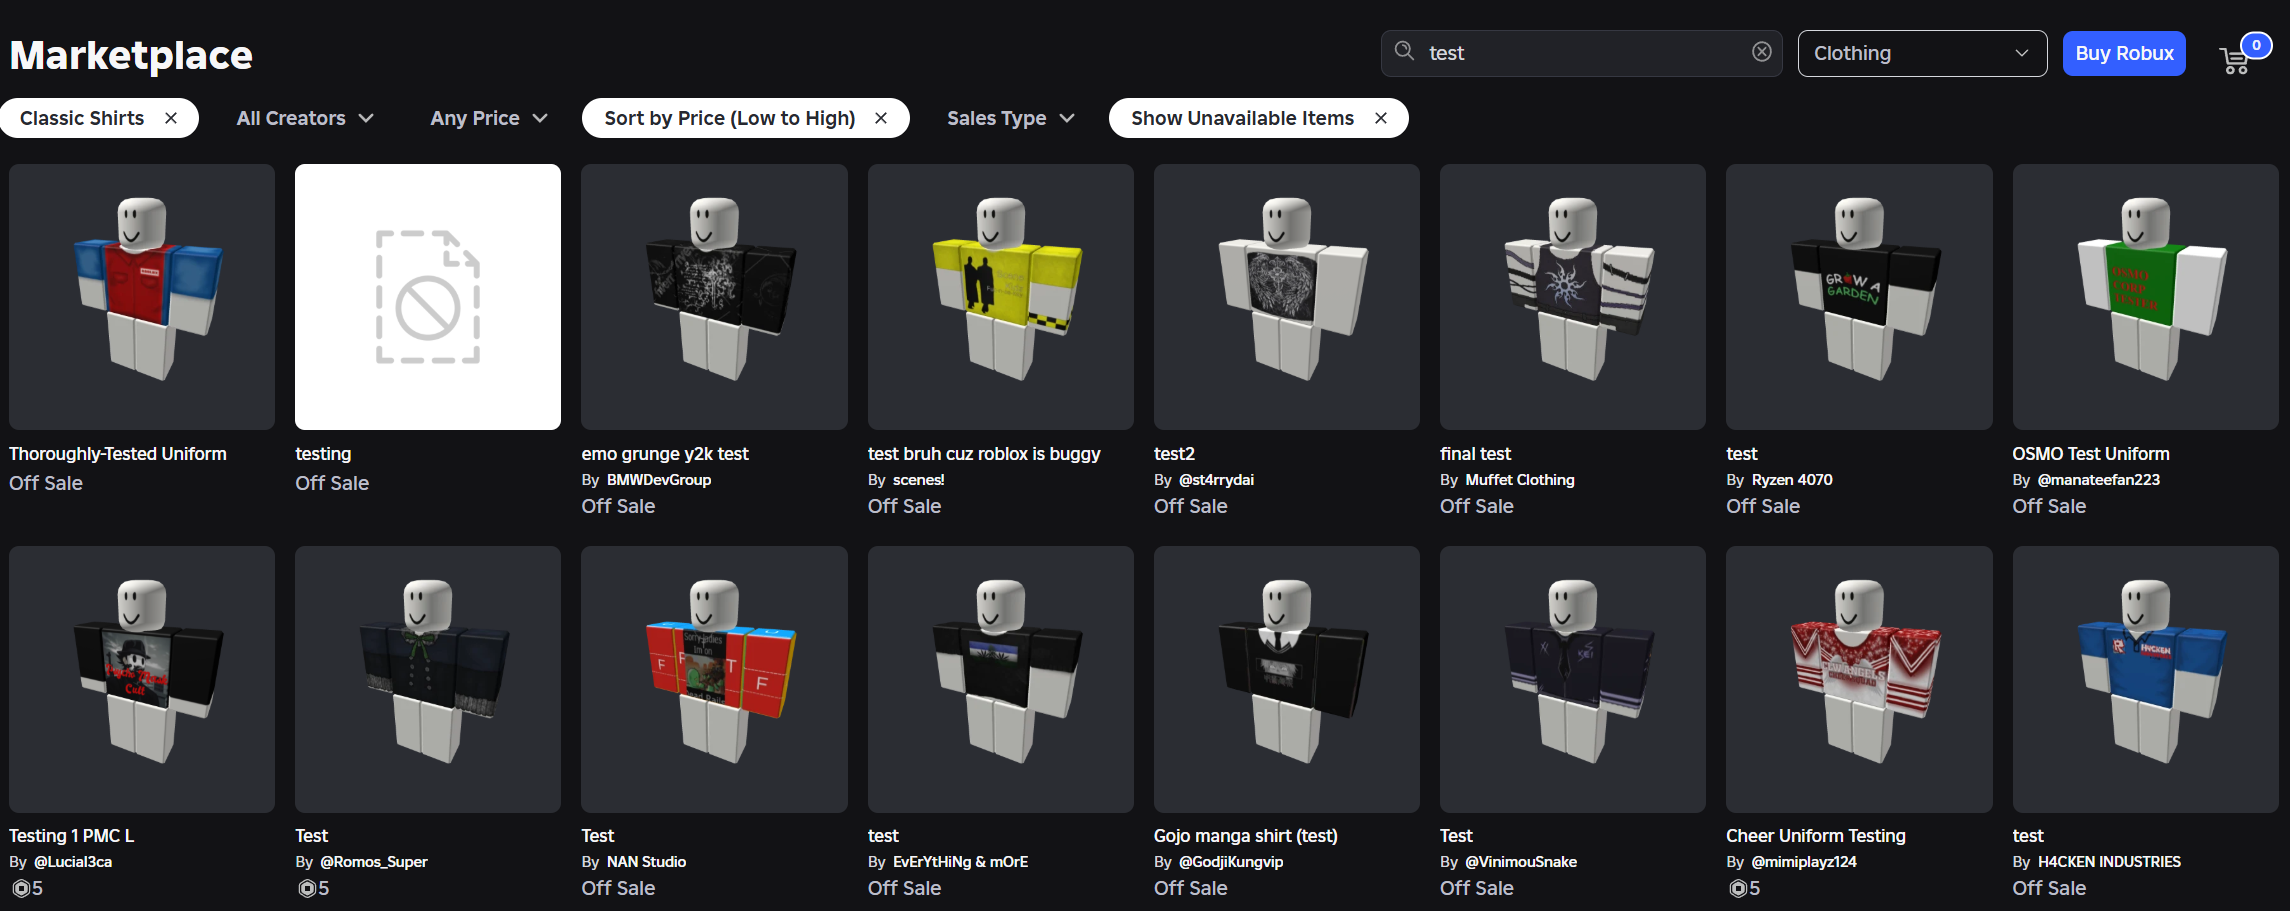Click the 'test bruh cuz roblox is buggy' title
This screenshot has width=2290, height=911.
coord(984,454)
